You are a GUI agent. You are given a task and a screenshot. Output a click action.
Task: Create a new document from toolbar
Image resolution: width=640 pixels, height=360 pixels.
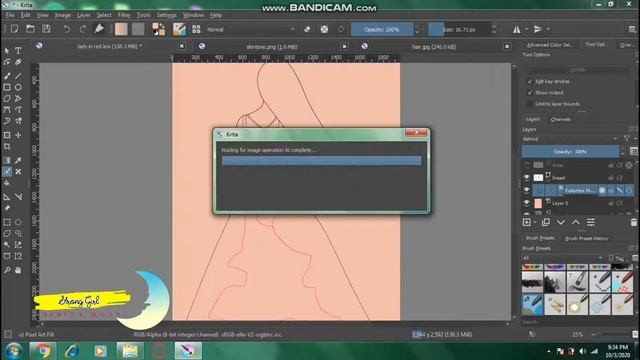point(14,29)
